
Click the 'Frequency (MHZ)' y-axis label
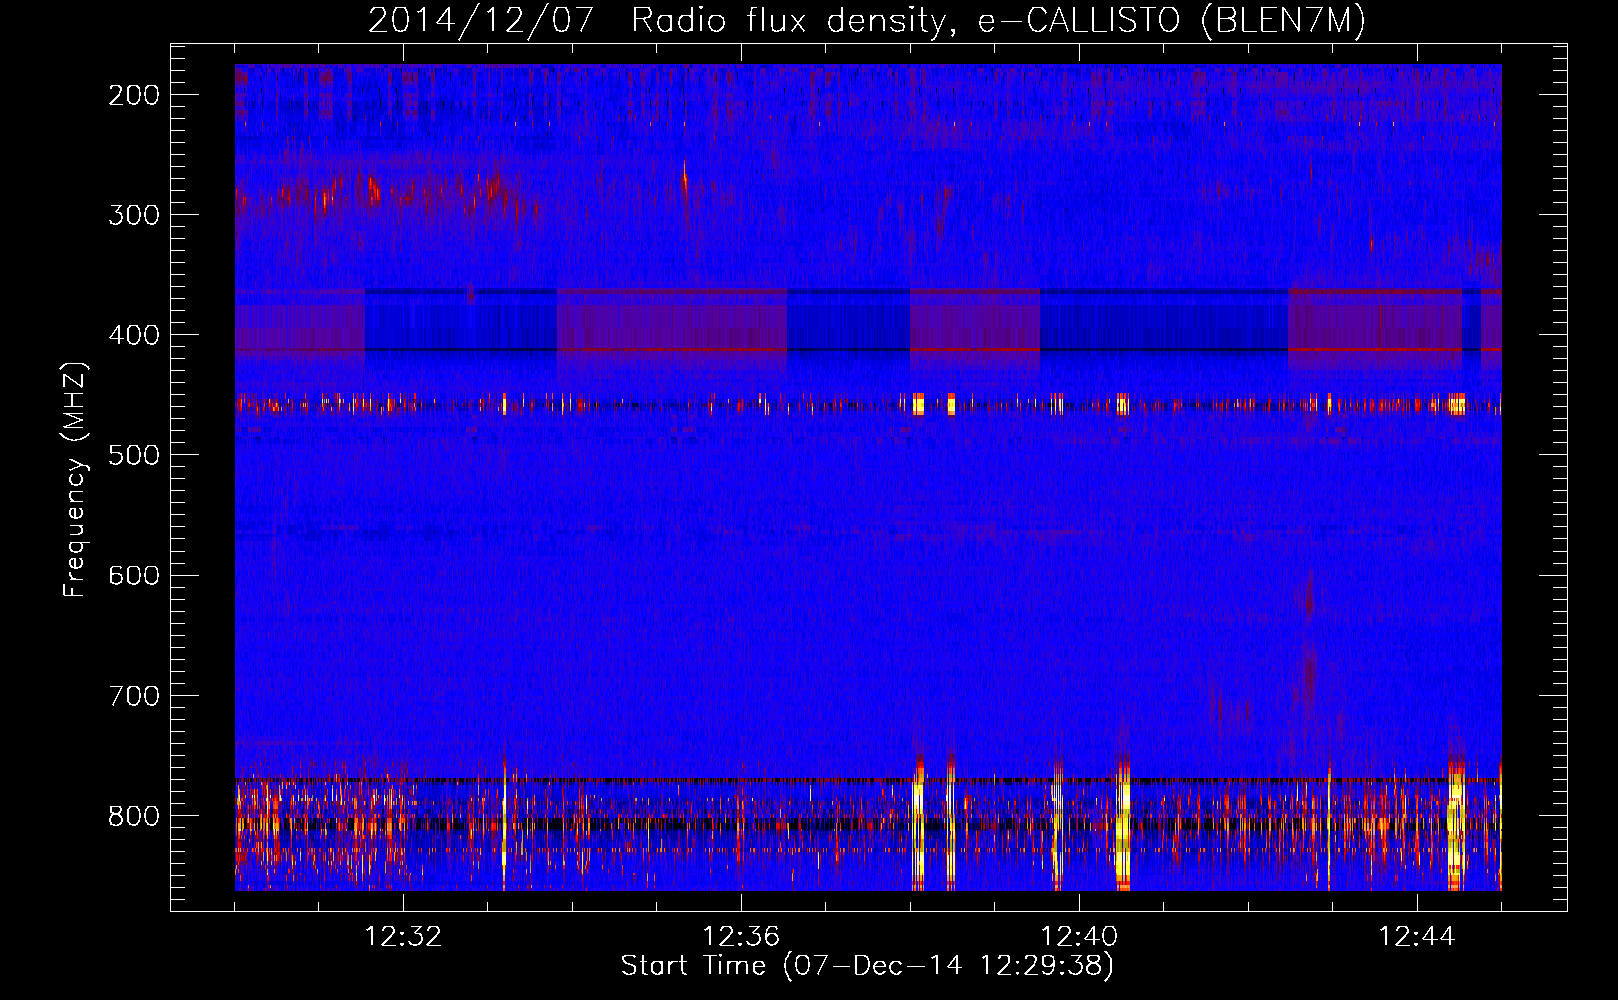pos(76,479)
